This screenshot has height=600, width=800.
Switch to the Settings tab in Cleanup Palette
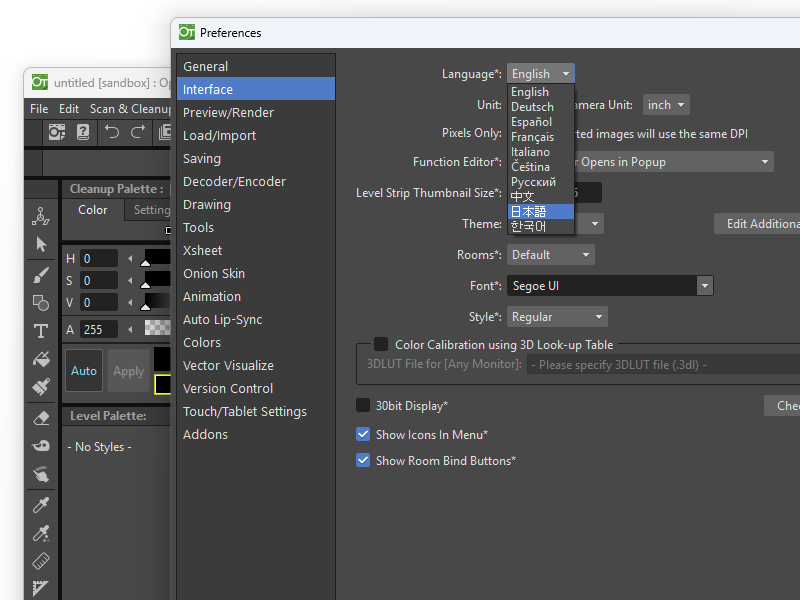pyautogui.click(x=147, y=210)
